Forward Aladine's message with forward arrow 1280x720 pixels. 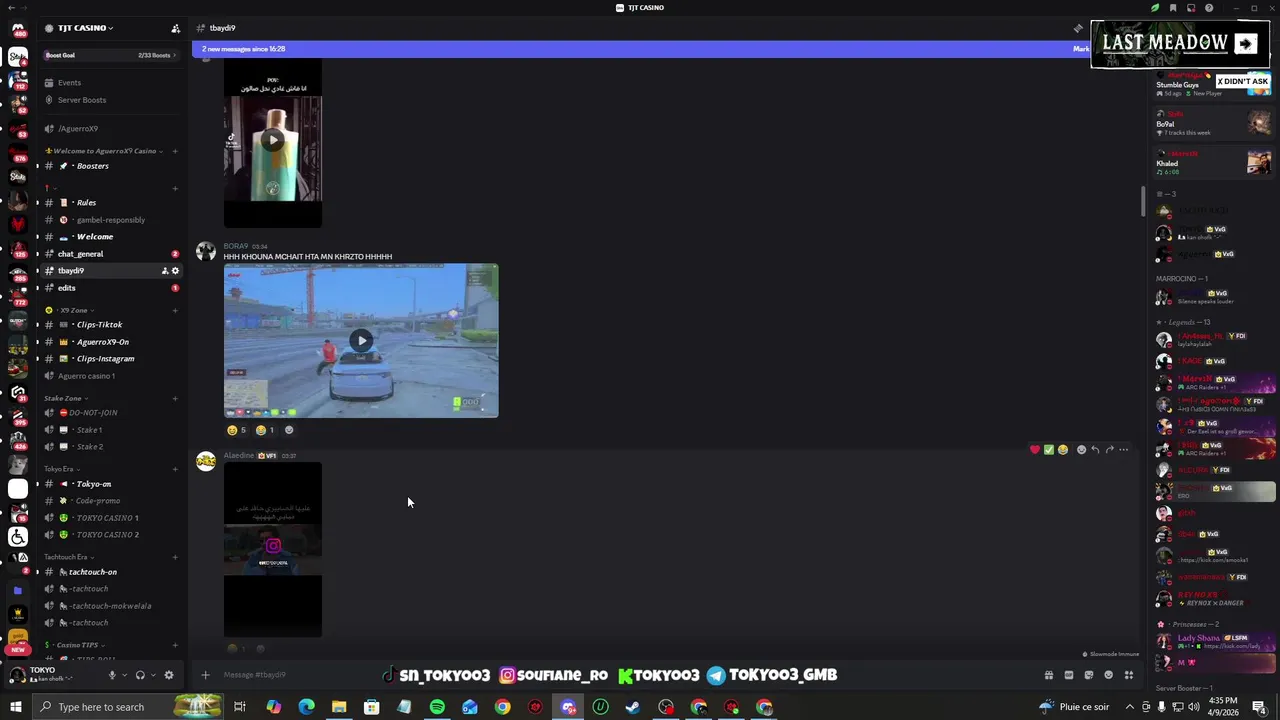(x=1109, y=450)
